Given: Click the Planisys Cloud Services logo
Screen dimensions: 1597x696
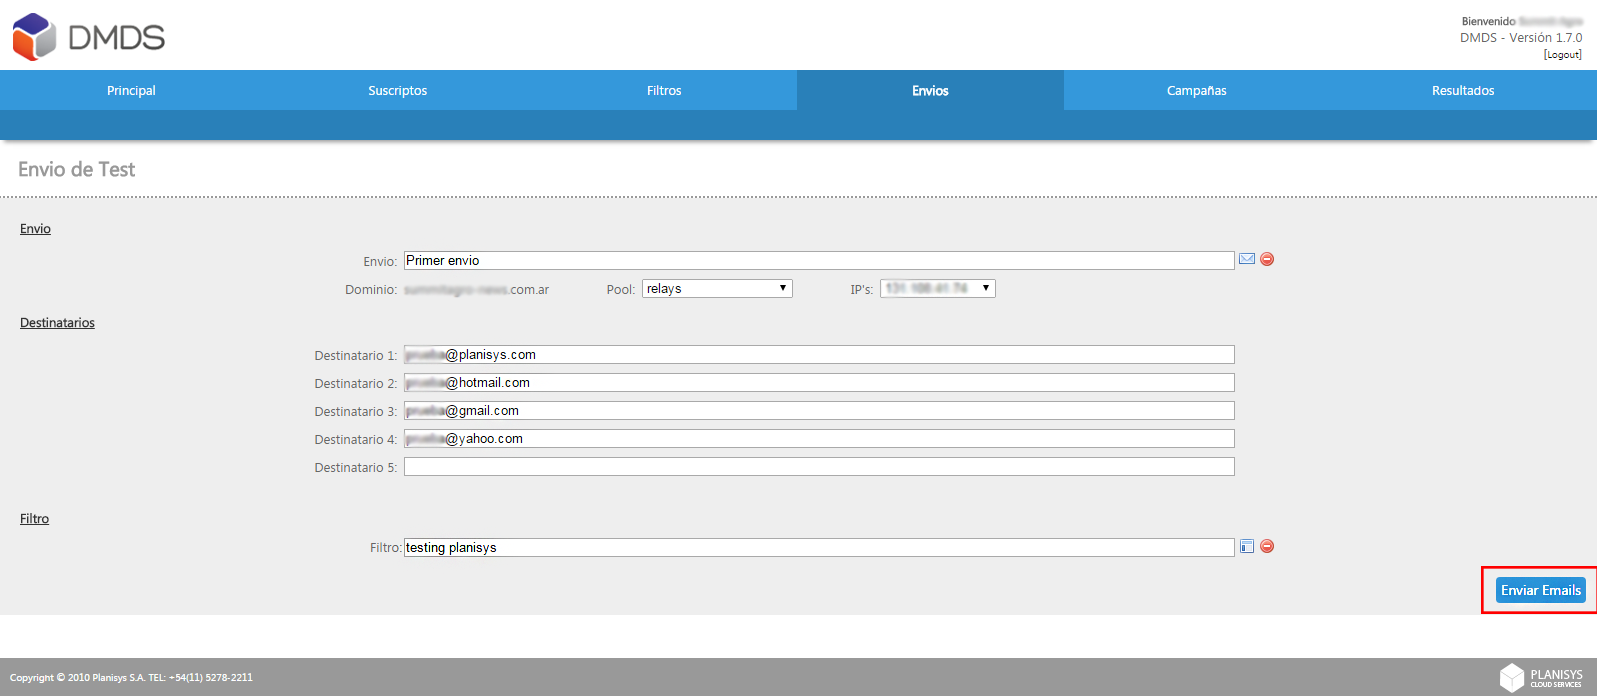Looking at the screenshot, I should click(x=1541, y=677).
